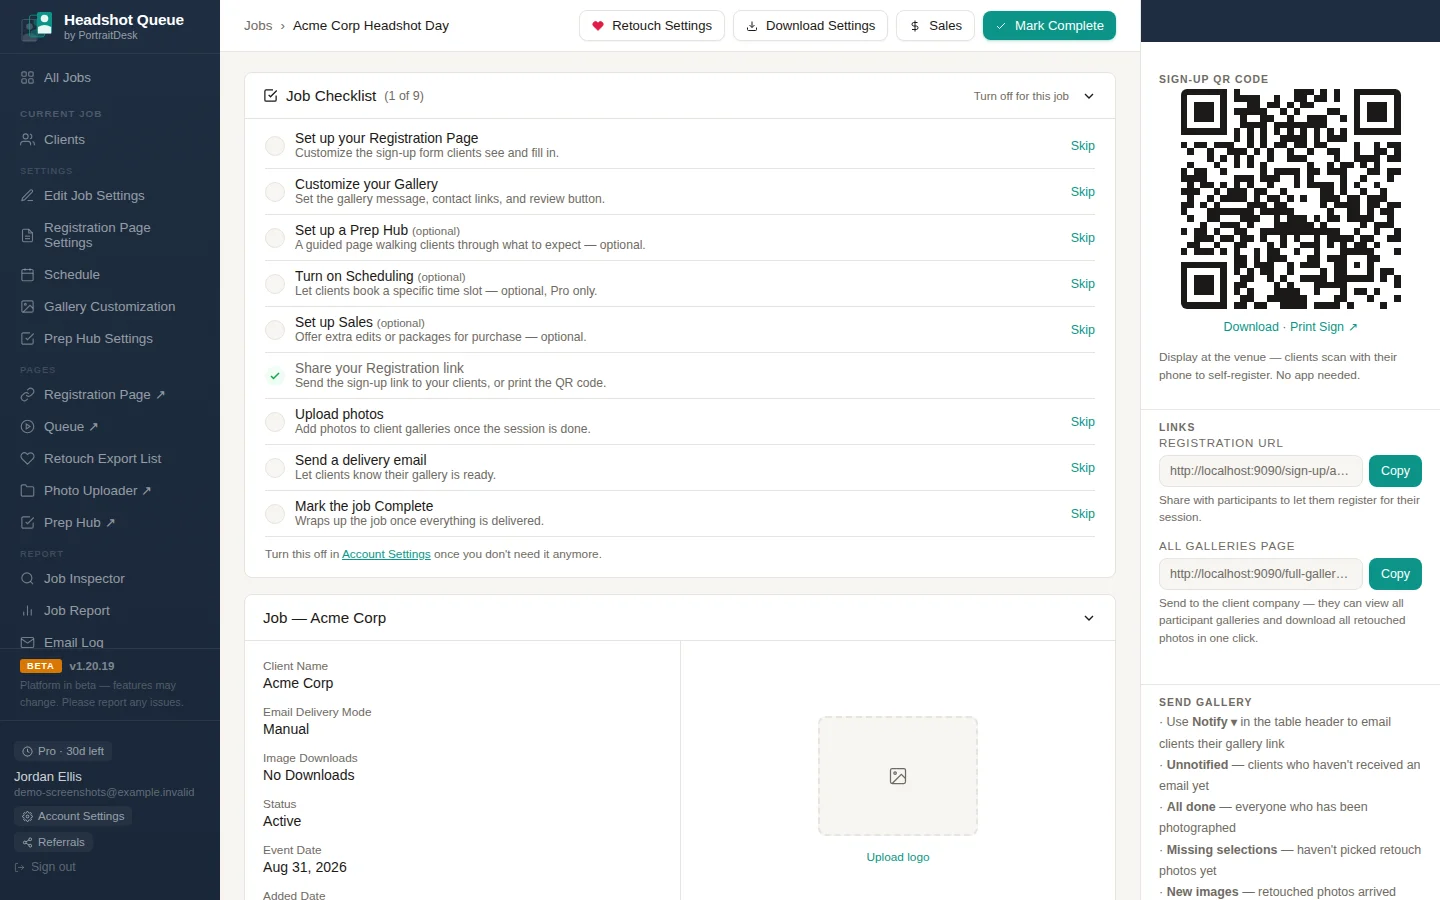Open All Jobs in sidebar

tap(110, 78)
